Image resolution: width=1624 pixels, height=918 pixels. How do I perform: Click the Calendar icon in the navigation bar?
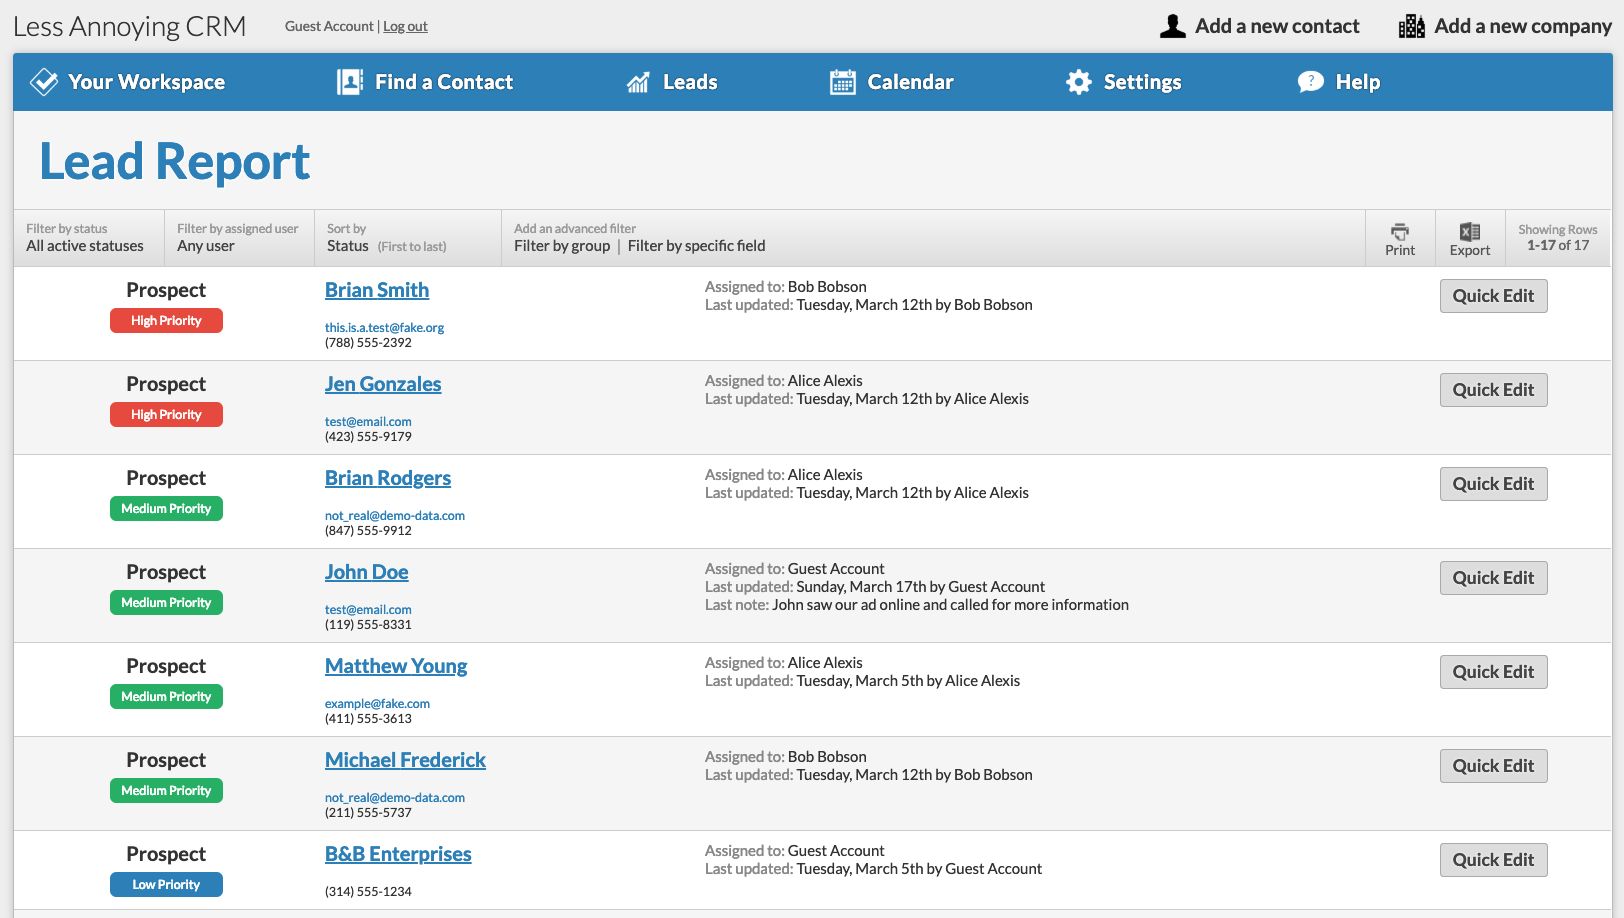[843, 82]
